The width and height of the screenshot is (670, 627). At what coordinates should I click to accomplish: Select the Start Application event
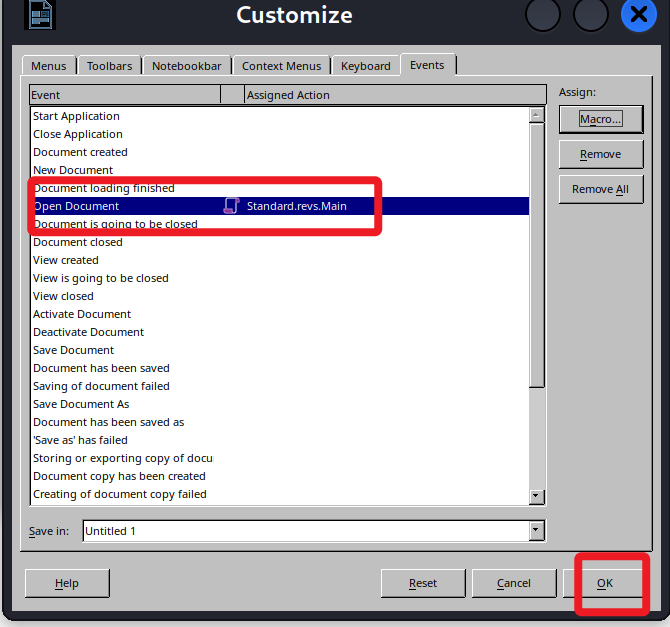(76, 116)
